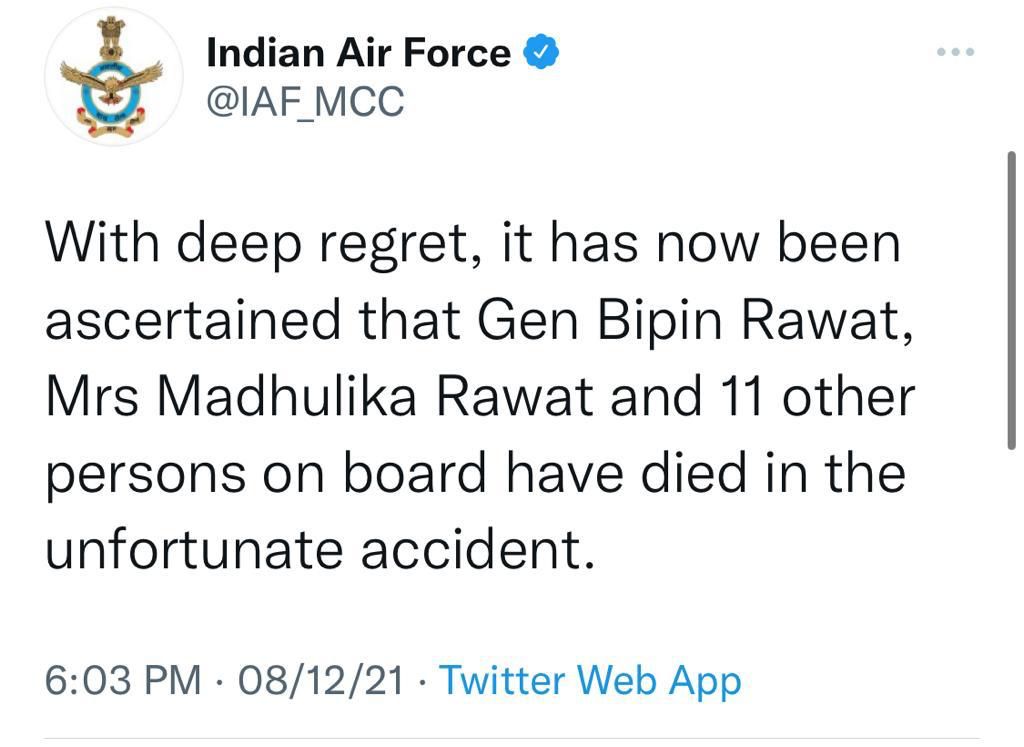Screen dimensions: 1024x747
Task: Open the Twitter Web App source link
Action: click(590, 682)
